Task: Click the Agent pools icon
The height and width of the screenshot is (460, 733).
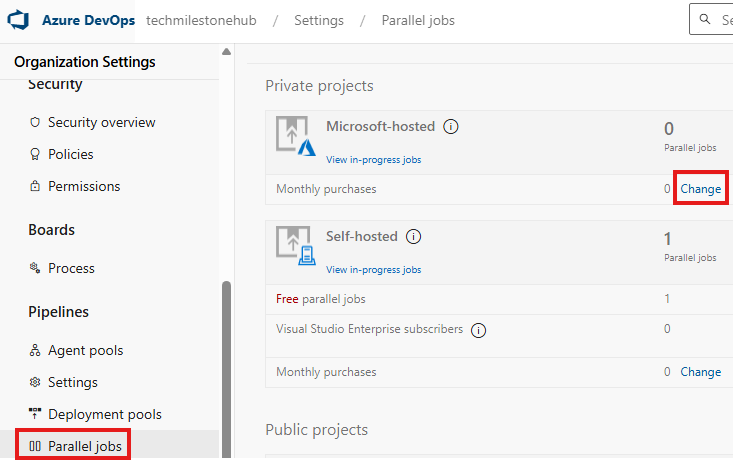Action: pyautogui.click(x=35, y=350)
